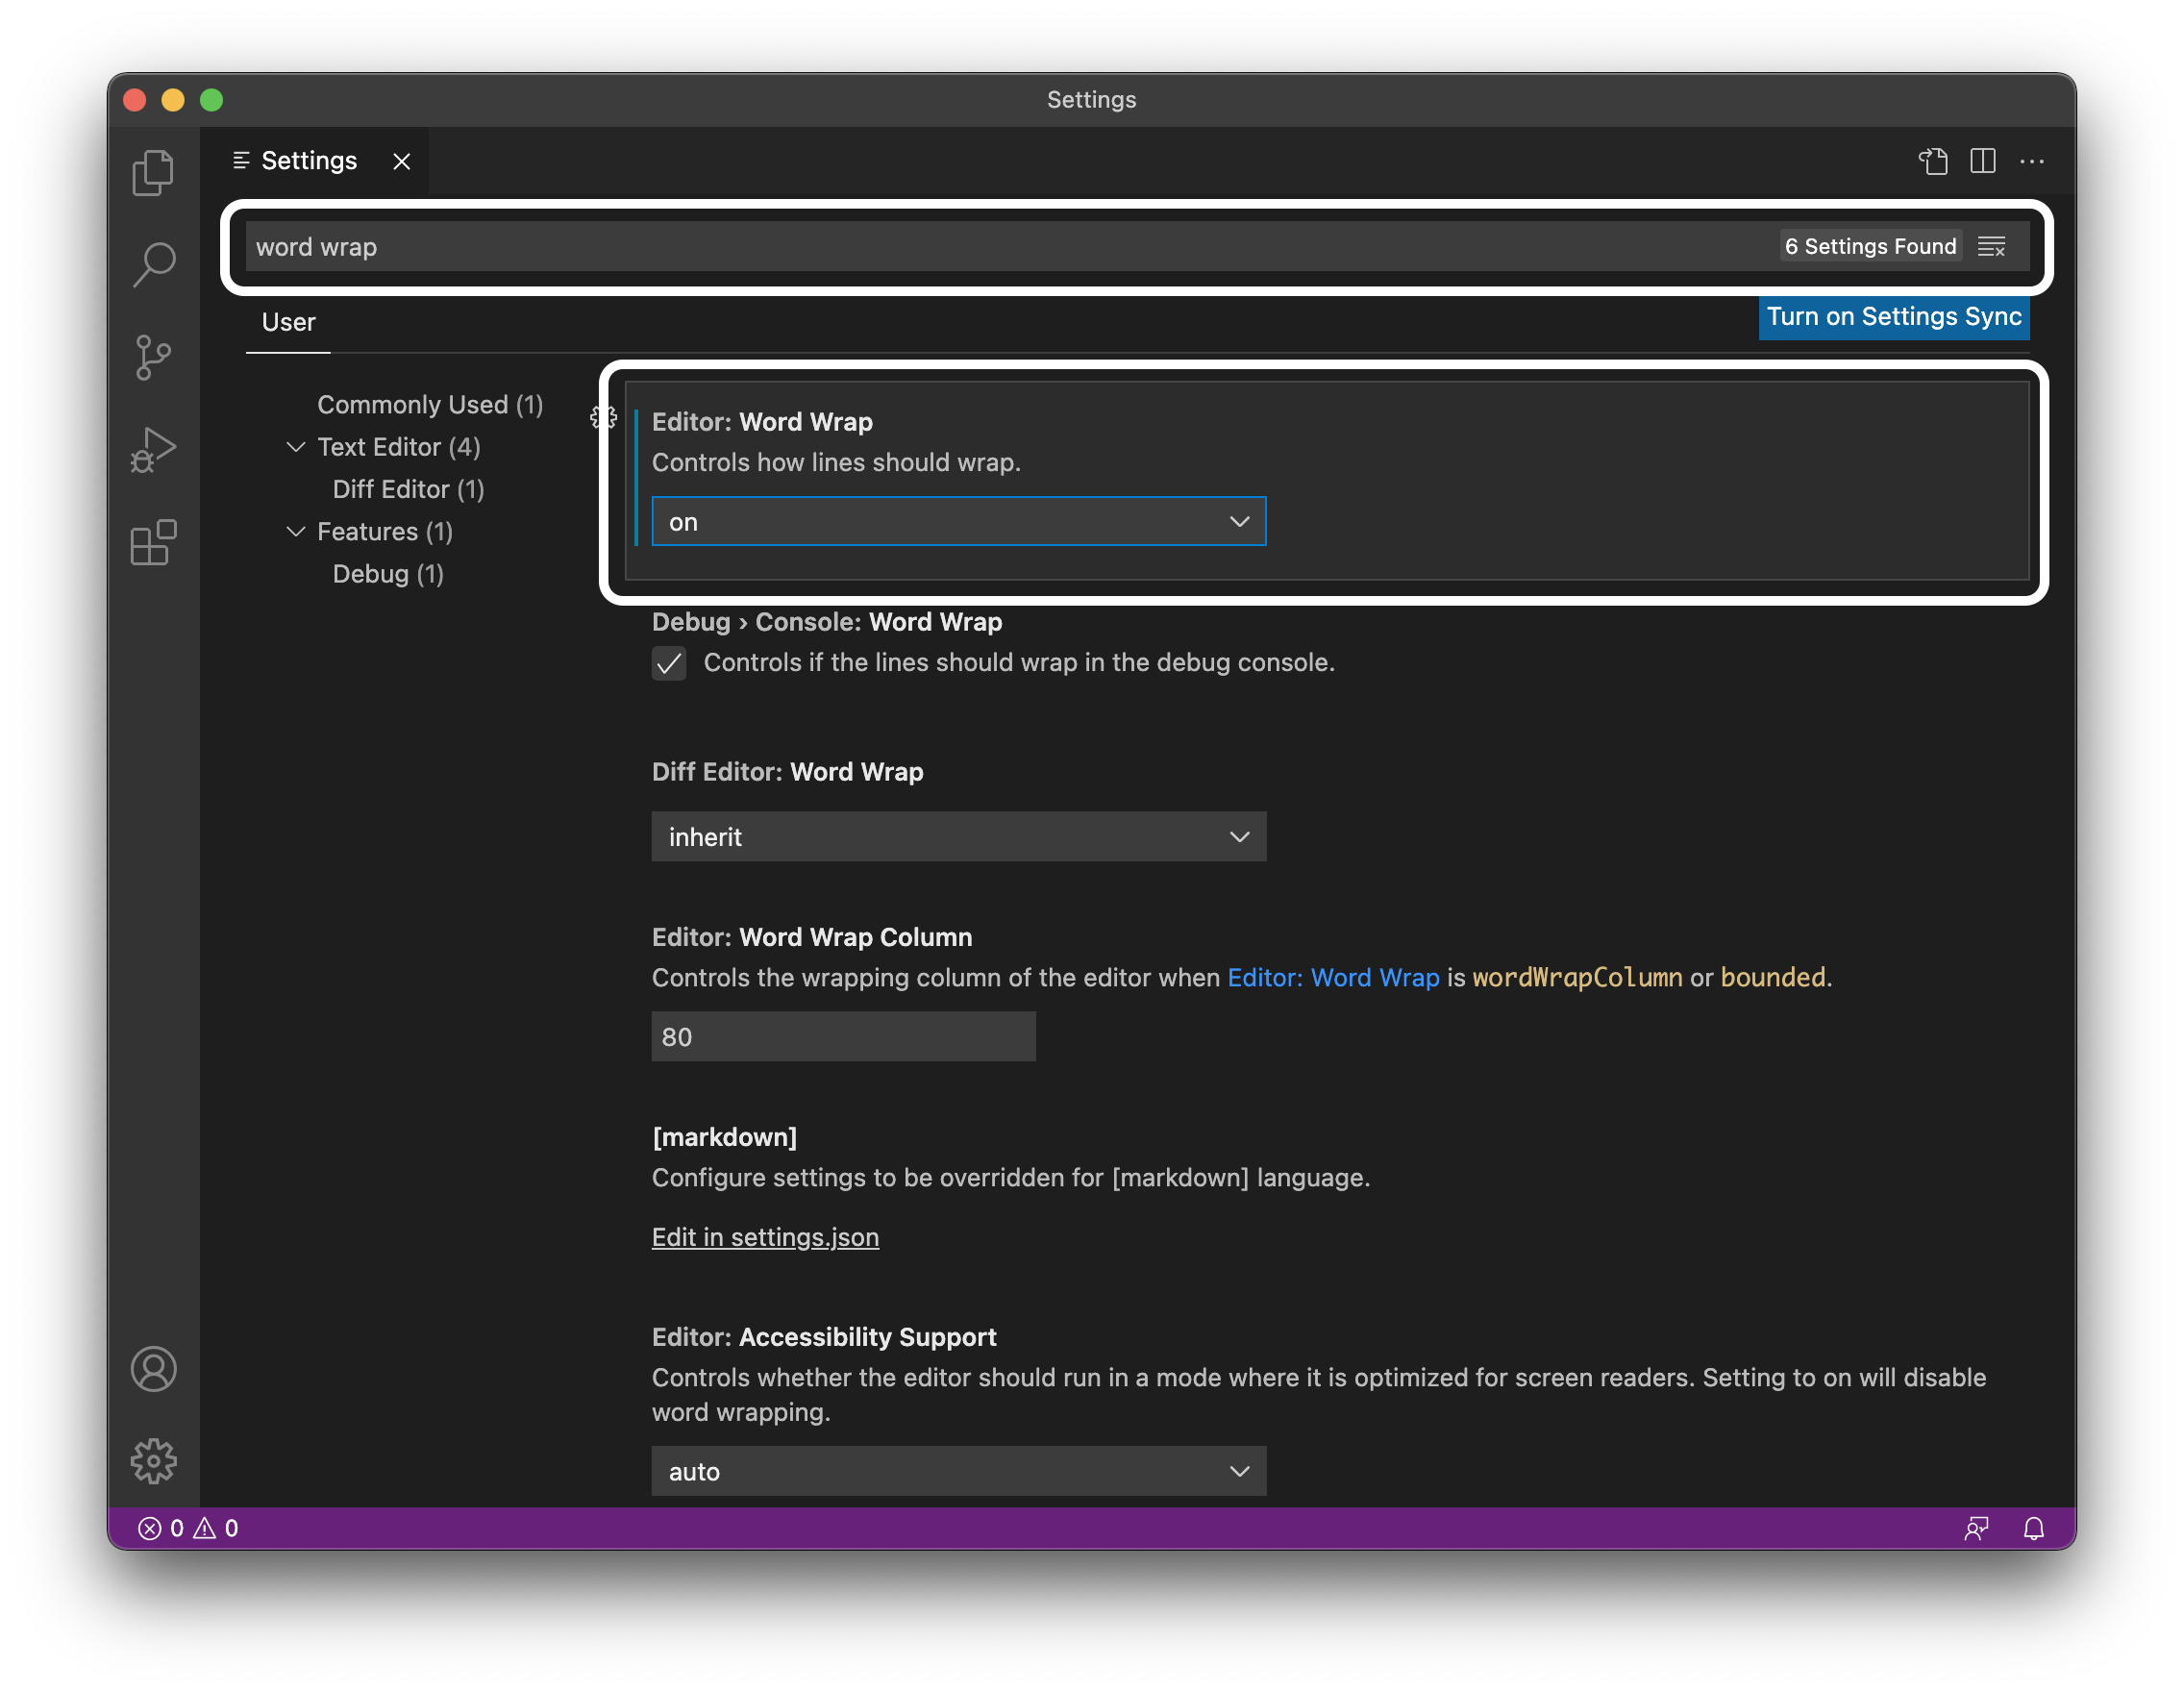Open the Explorer sidebar icon

pyautogui.click(x=154, y=171)
